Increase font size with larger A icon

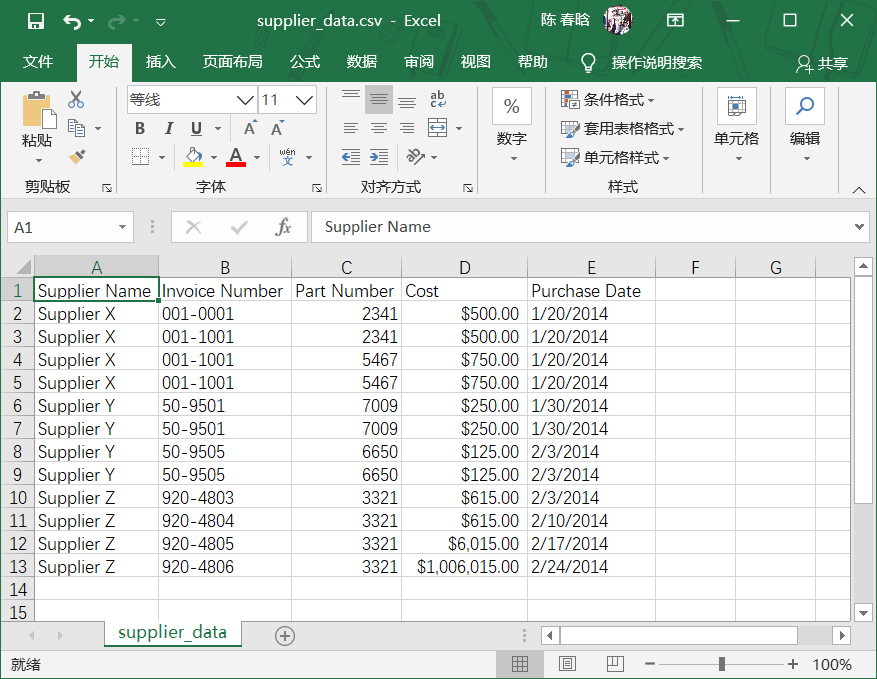pyautogui.click(x=251, y=128)
